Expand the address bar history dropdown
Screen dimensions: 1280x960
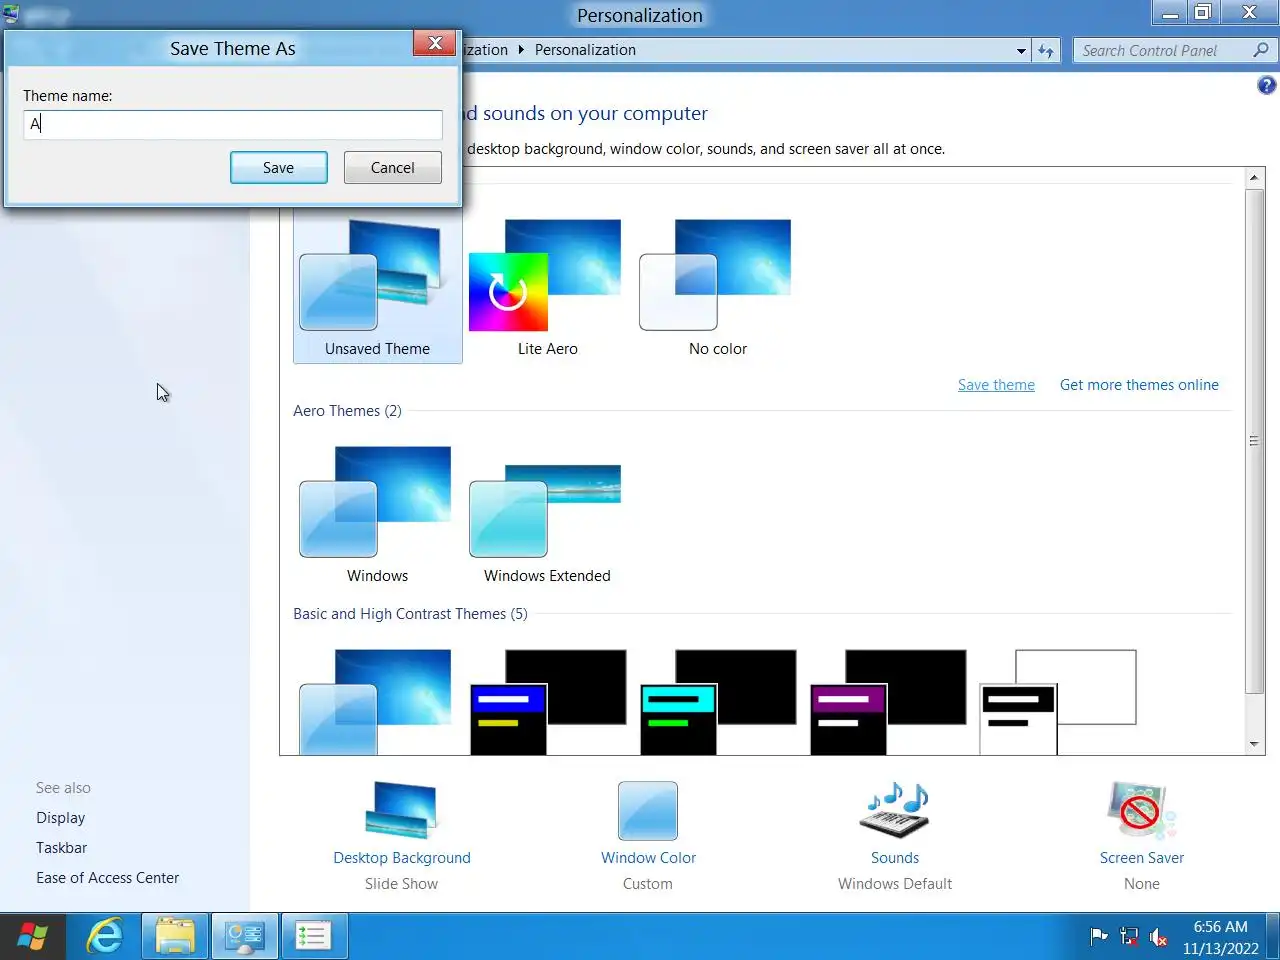[x=1021, y=50]
